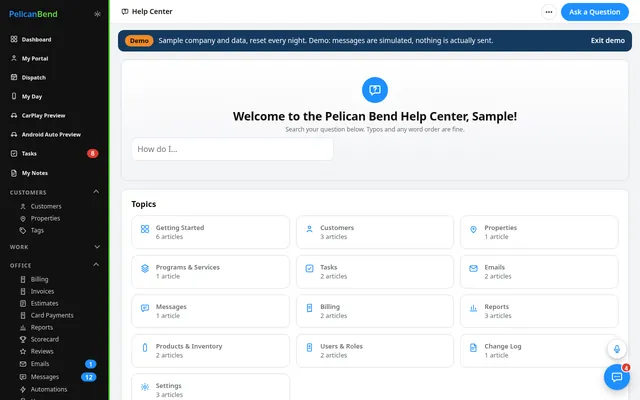Open Card Payments in sidebar
The image size is (640, 400).
click(52, 315)
